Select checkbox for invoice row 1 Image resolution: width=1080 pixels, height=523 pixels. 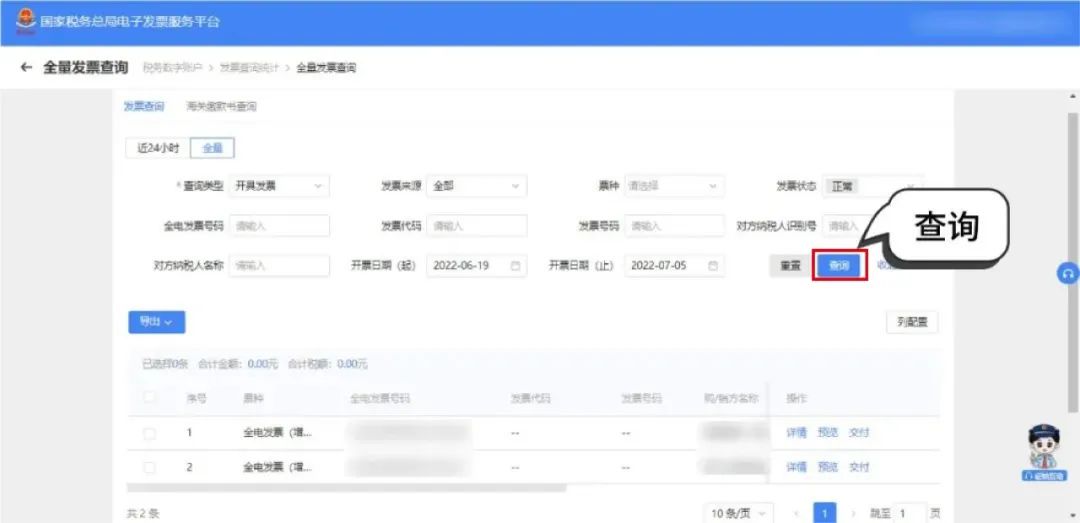(x=150, y=434)
